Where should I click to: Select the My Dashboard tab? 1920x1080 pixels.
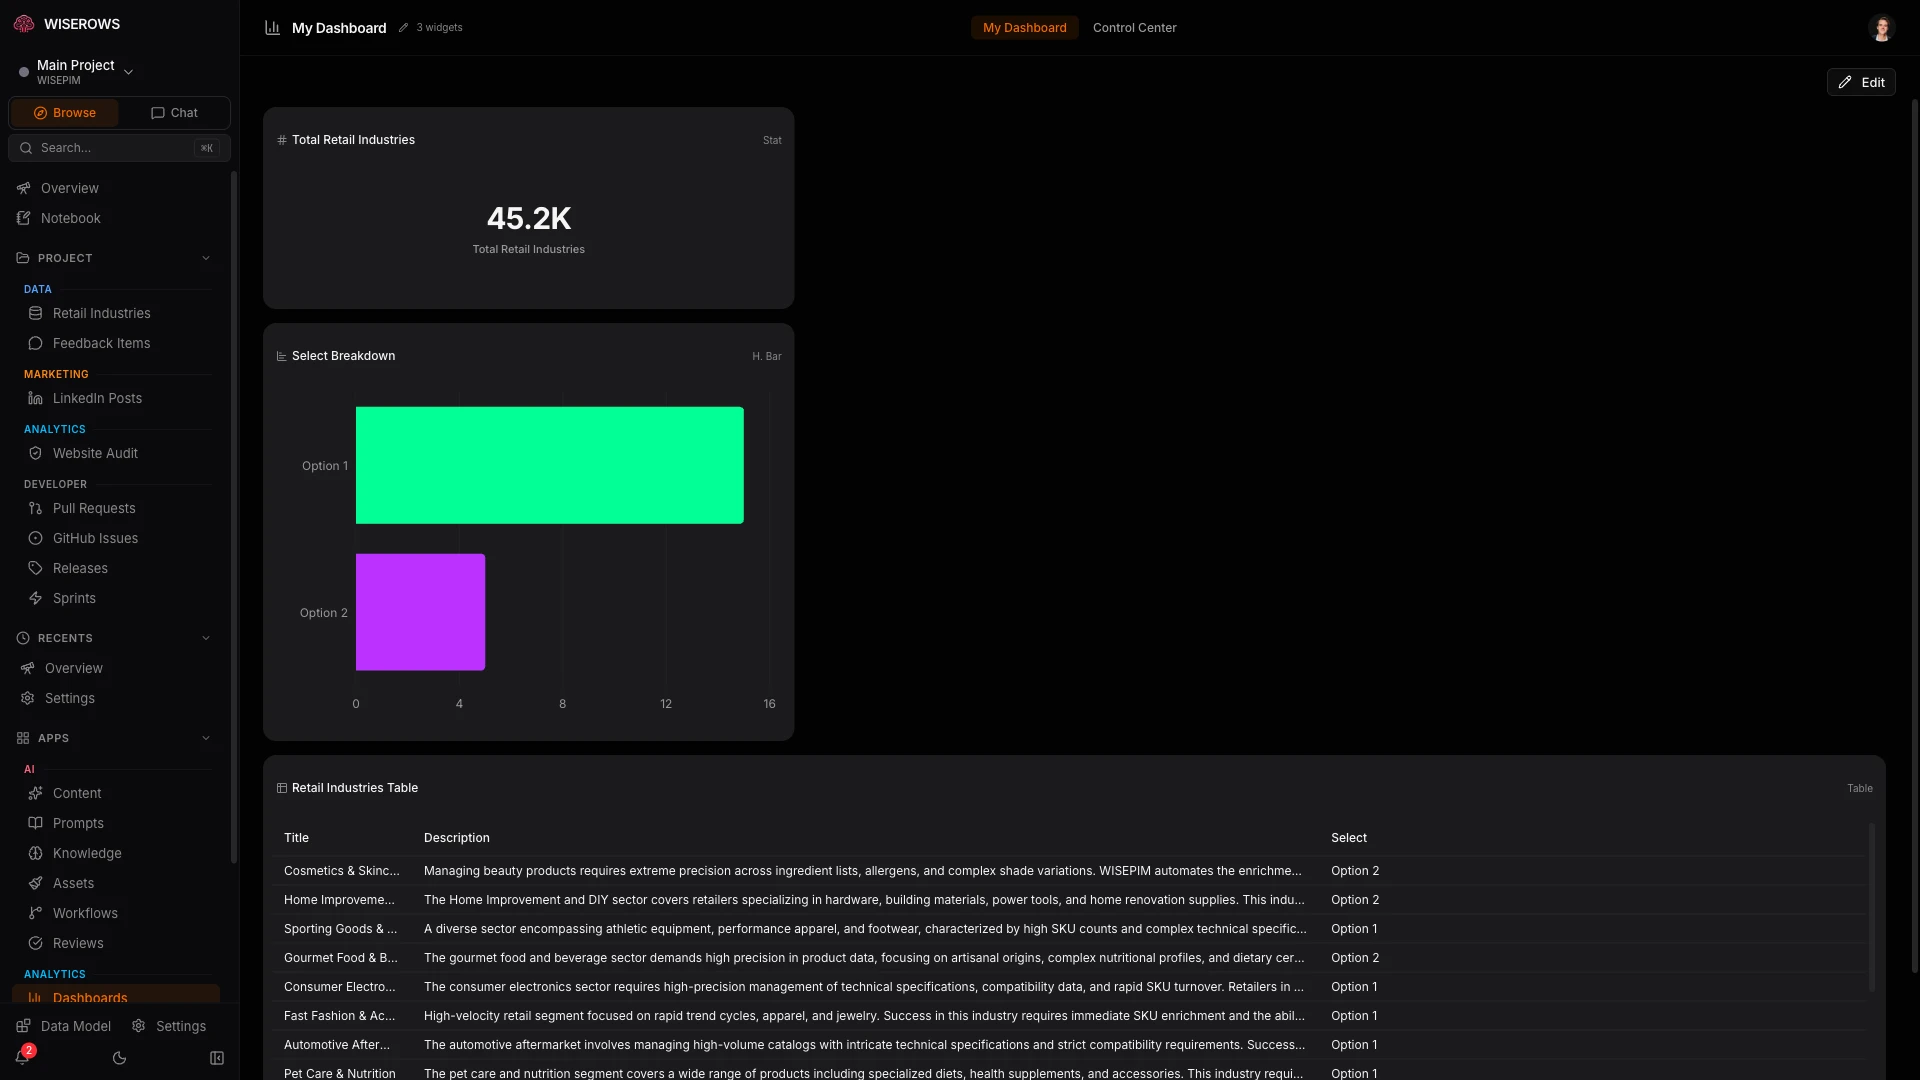[1024, 27]
